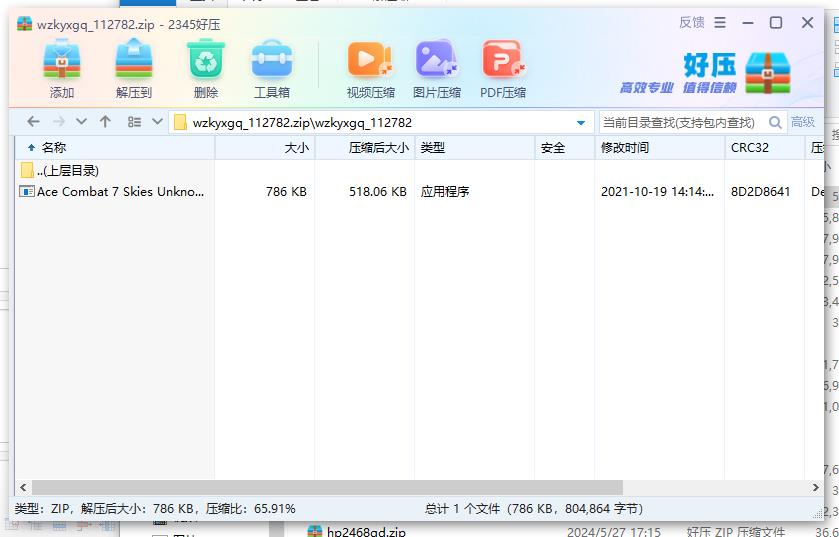Maximize the 2345好压 window
839x537 pixels.
coord(776,22)
